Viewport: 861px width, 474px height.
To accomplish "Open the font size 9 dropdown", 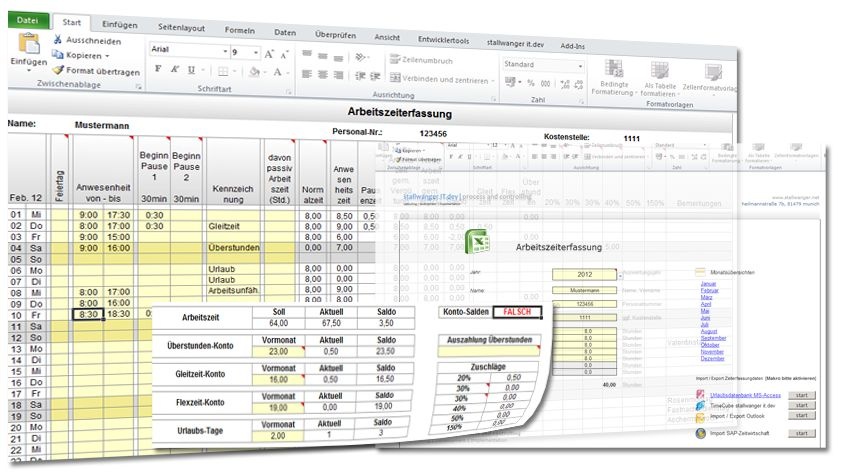I will 256,53.
